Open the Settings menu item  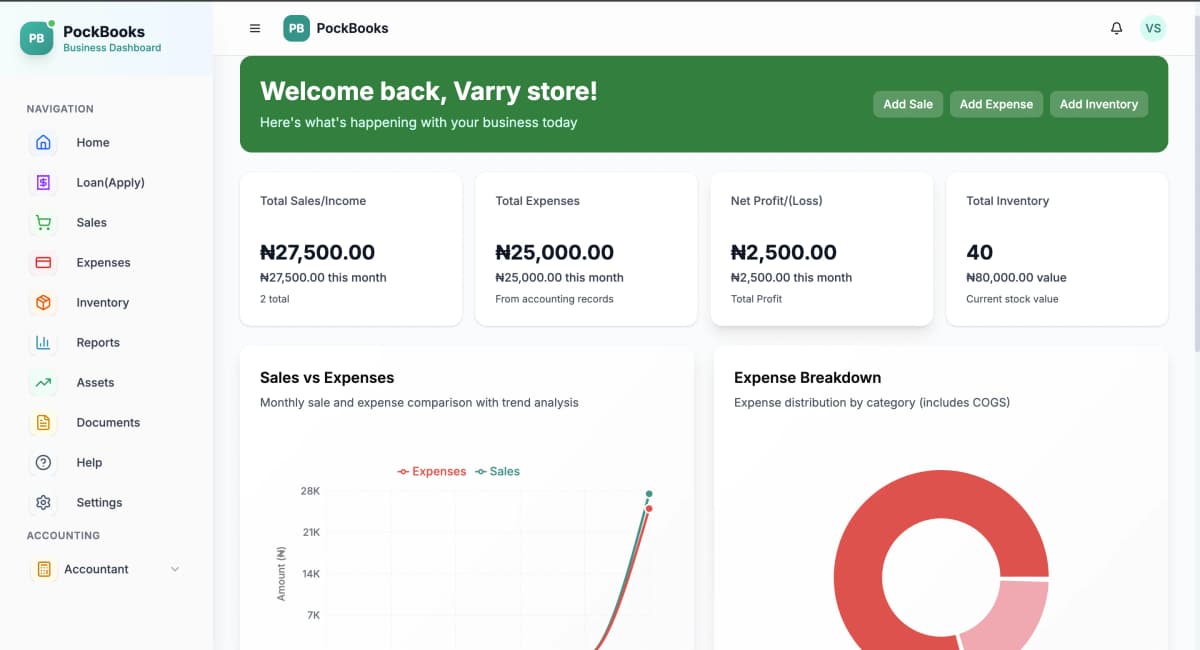click(x=99, y=502)
